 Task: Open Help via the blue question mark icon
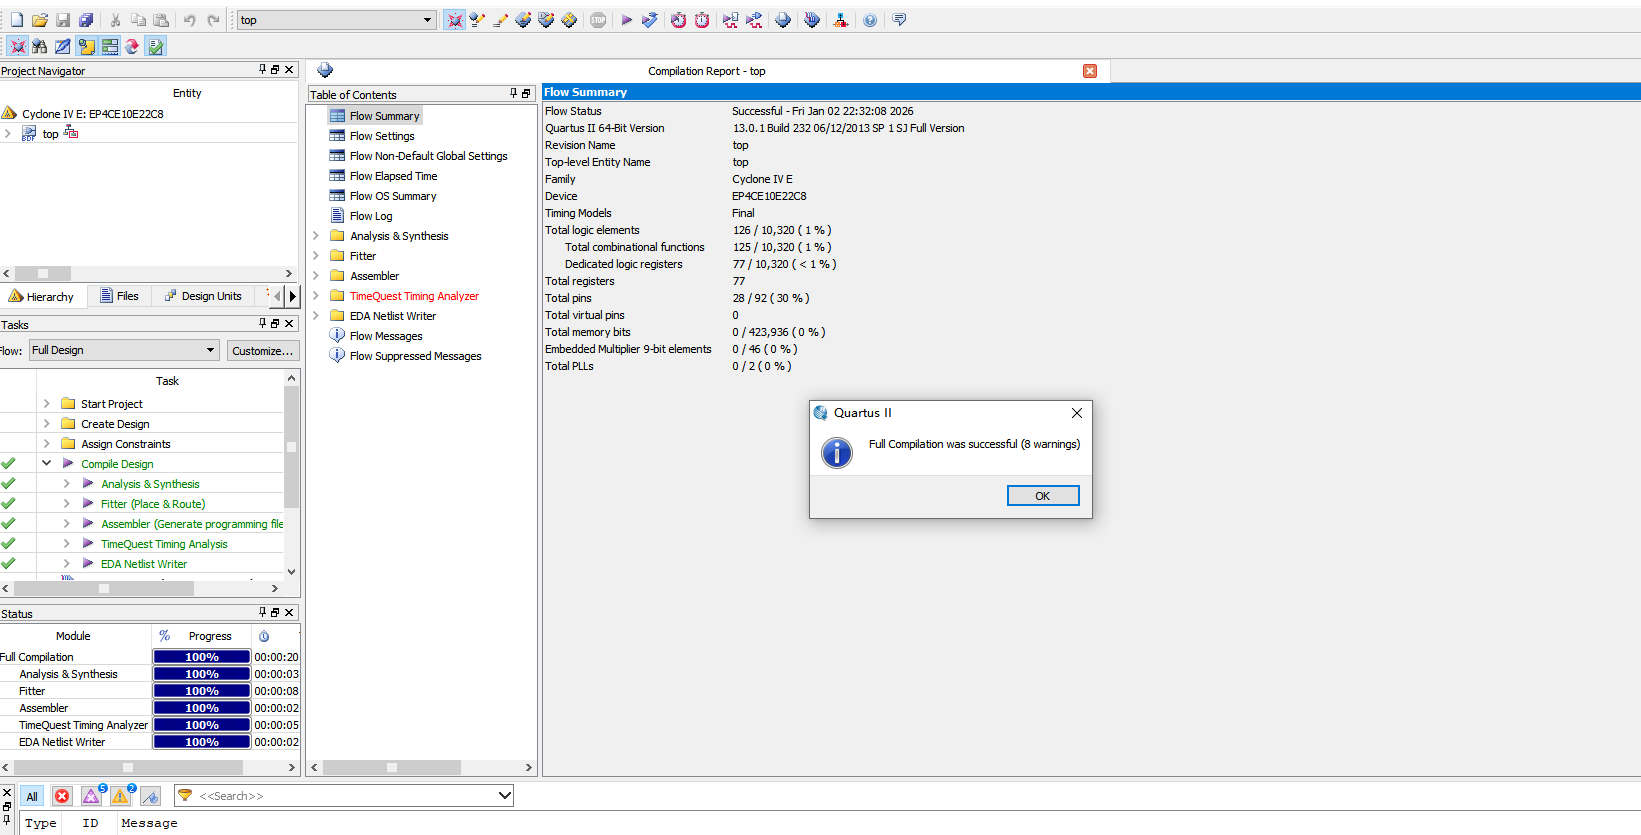pyautogui.click(x=870, y=20)
